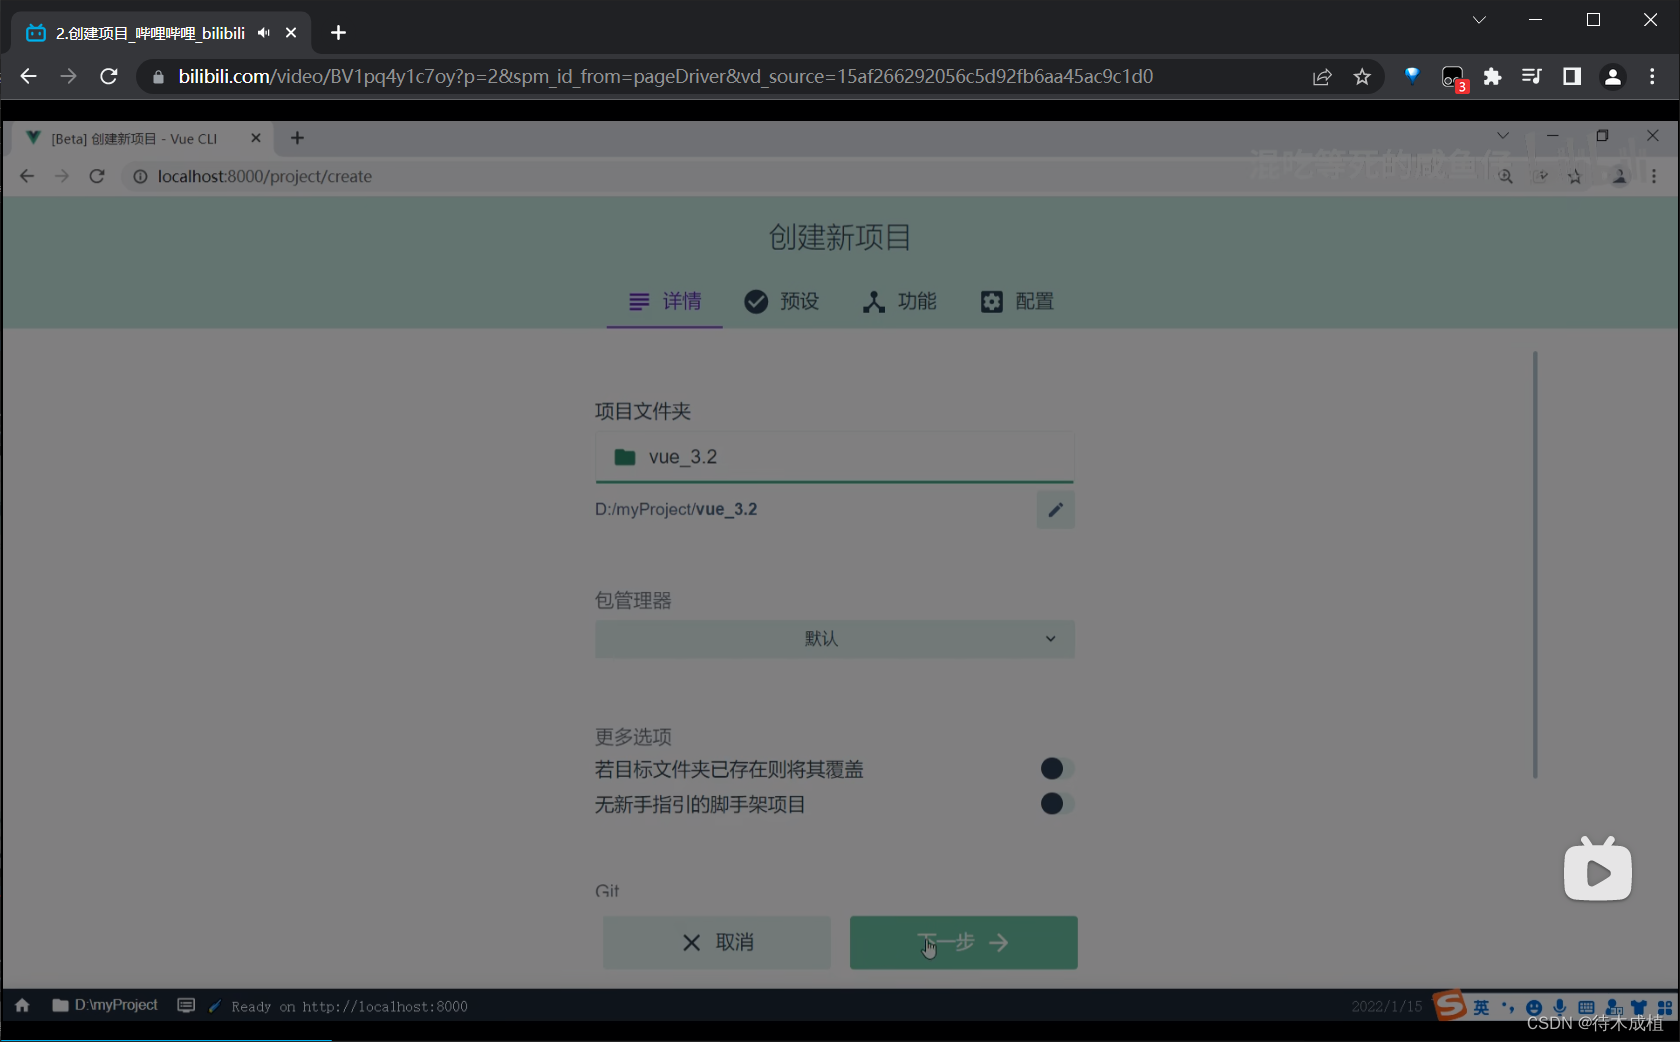Switch input language 英 indicator
The height and width of the screenshot is (1042, 1680).
pos(1481,1007)
